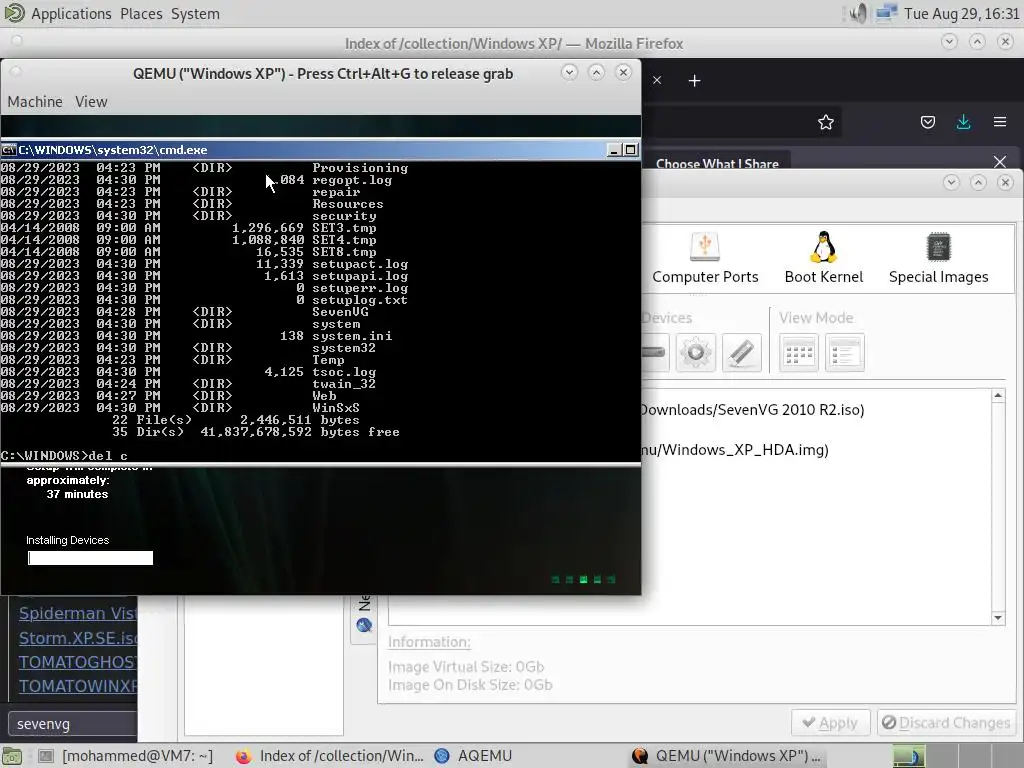
Task: Click the Image Virtual Size info text
Action: pos(466,667)
